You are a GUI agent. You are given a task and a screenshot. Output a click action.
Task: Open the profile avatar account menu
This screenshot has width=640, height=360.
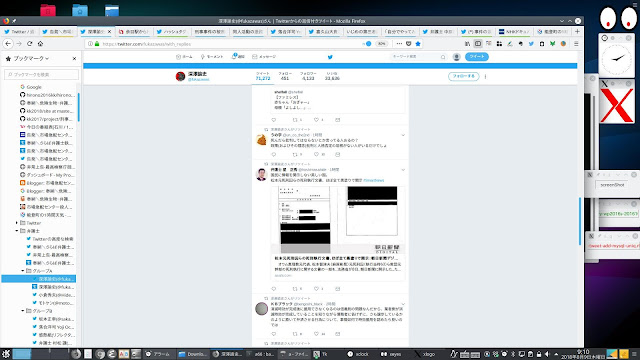[x=457, y=57]
